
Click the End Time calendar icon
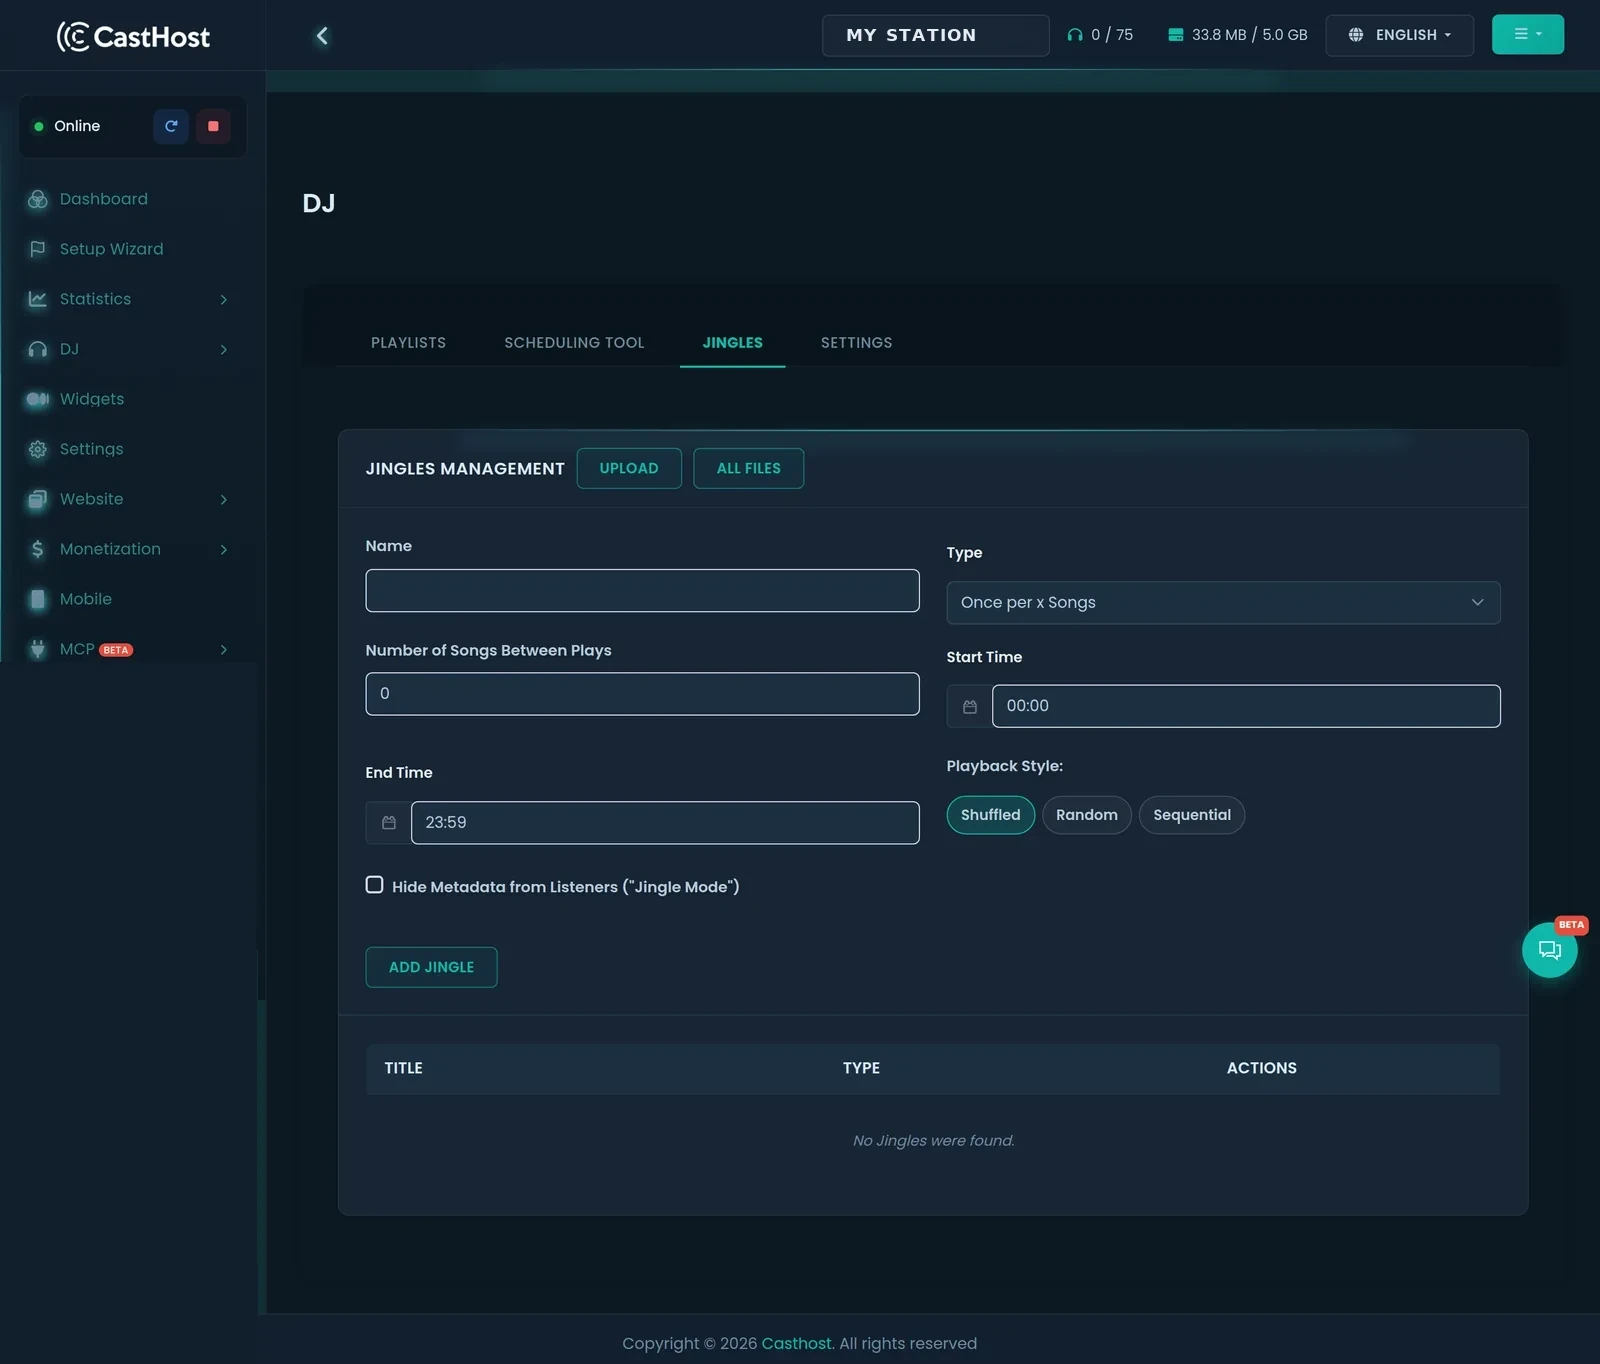(x=388, y=823)
